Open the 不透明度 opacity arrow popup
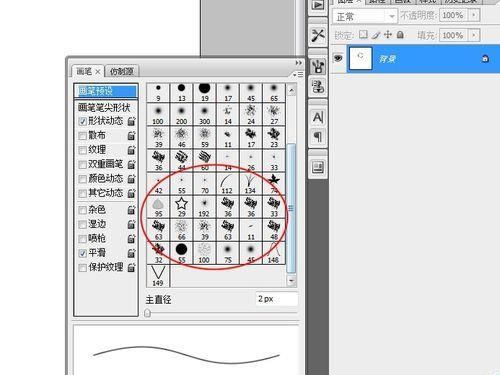500x375 pixels. 474,15
